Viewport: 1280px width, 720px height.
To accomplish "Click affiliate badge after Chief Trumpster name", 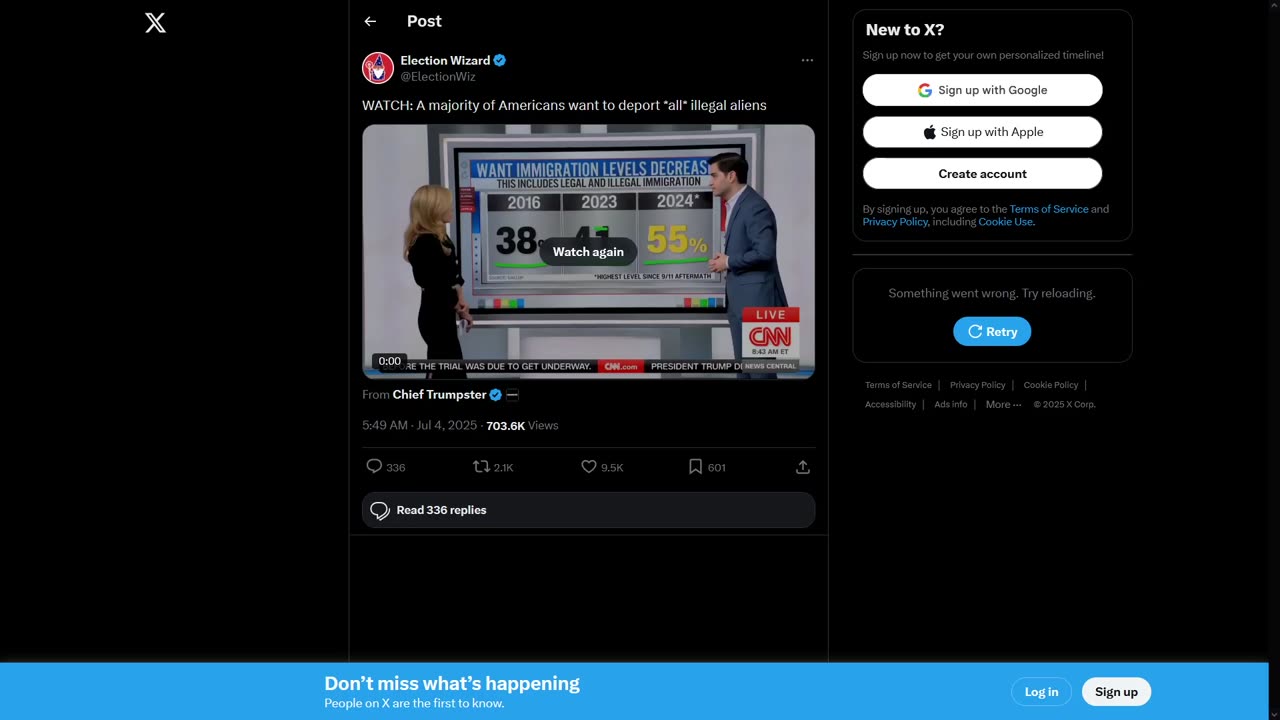I will pyautogui.click(x=512, y=394).
